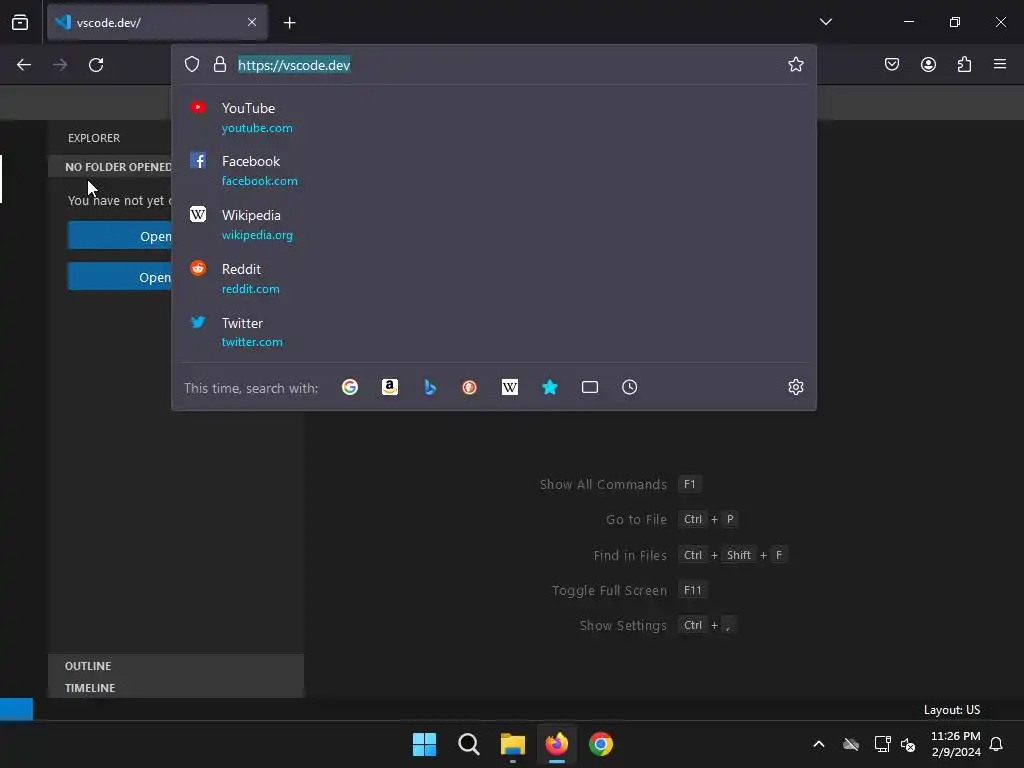Click the Layout: US status bar item

point(952,710)
